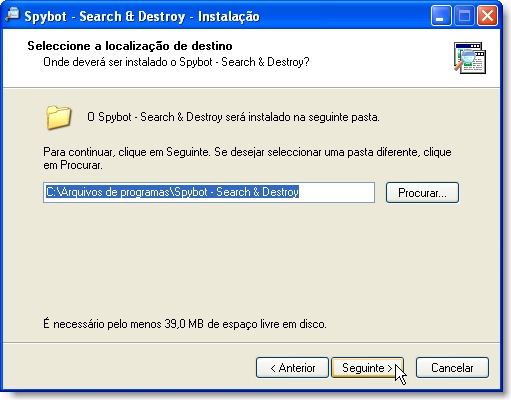Click the maximize button in the title bar
Screen dimensions: 511x400
(464, 16)
